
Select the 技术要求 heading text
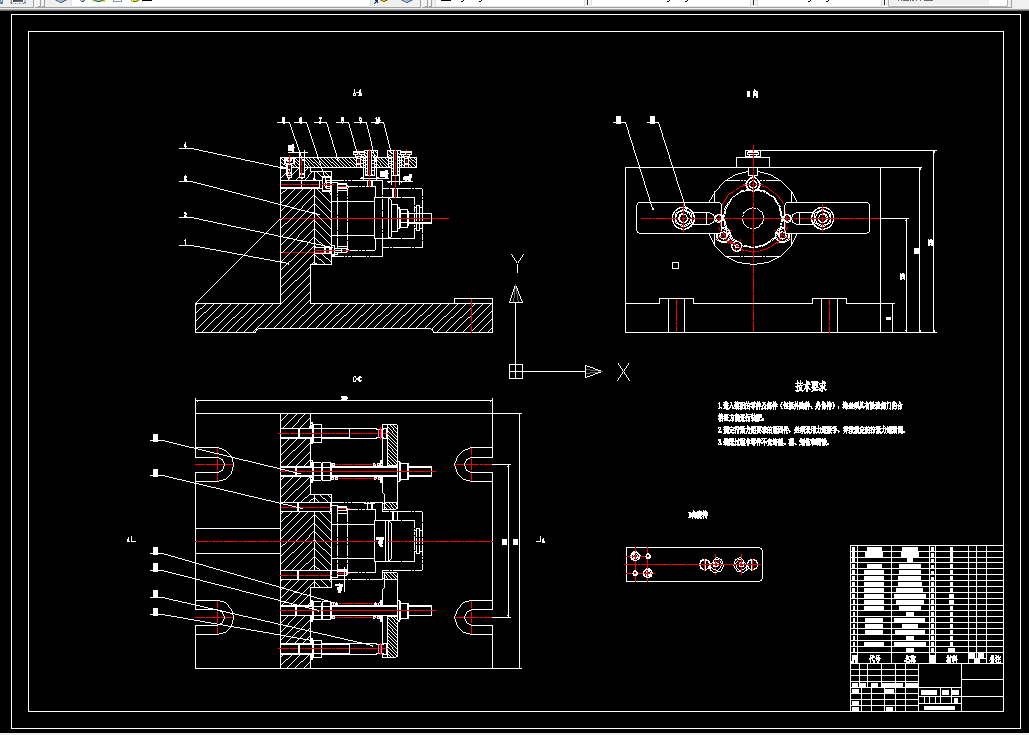pos(810,386)
